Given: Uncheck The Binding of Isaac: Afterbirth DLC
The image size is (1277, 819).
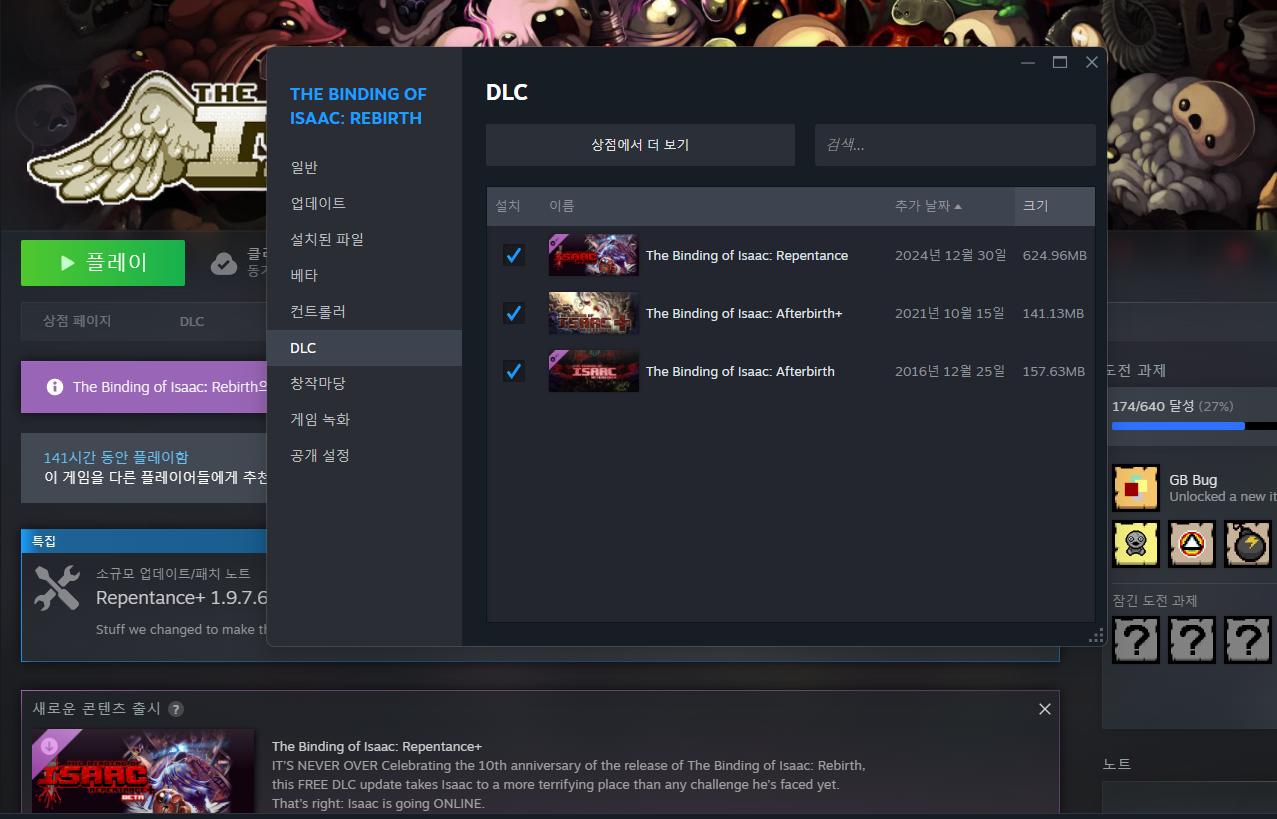Looking at the screenshot, I should pos(514,371).
